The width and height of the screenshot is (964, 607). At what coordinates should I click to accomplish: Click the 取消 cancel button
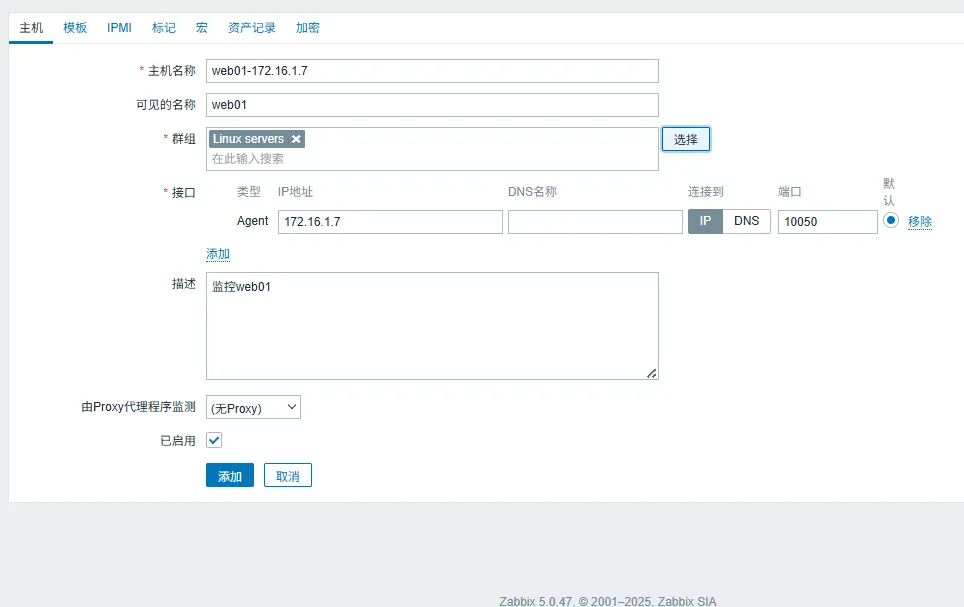tap(288, 476)
